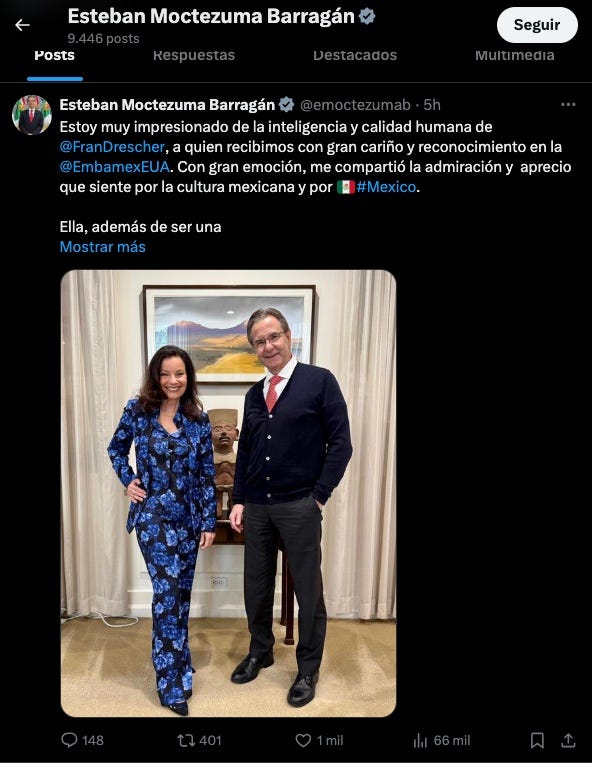Open the Multimedia tab
This screenshot has width=592, height=763.
pos(515,55)
